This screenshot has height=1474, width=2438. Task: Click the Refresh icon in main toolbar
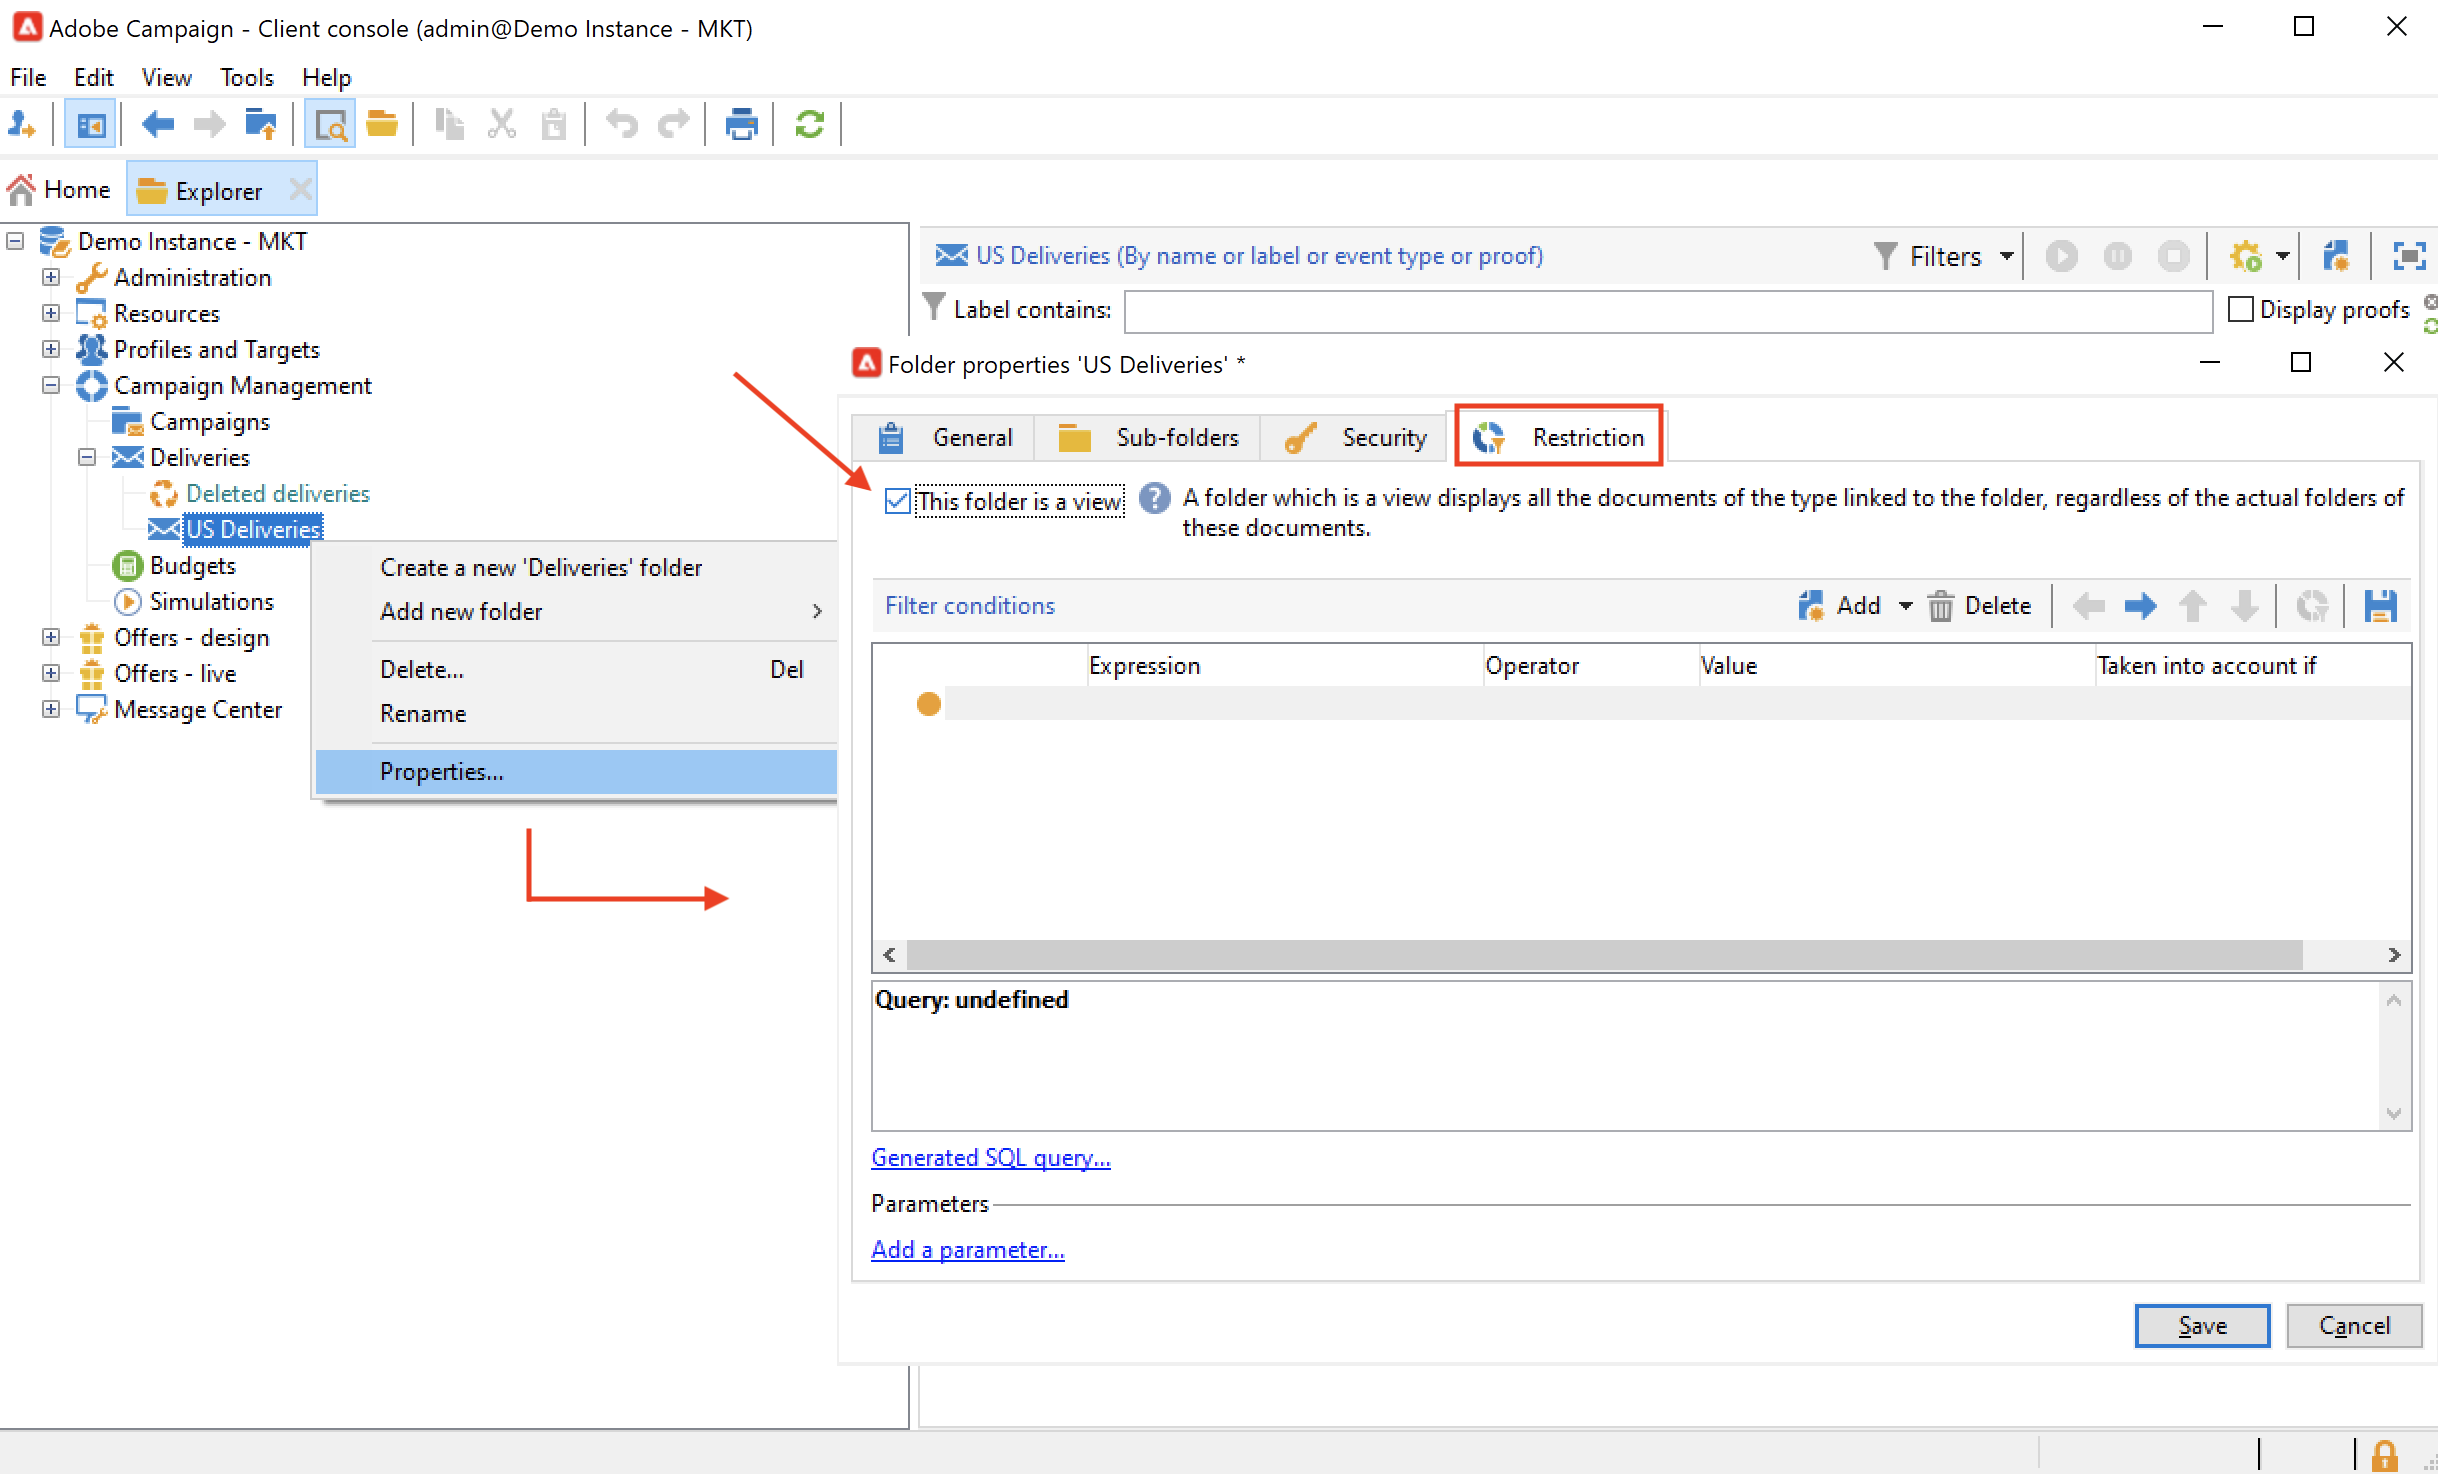click(x=809, y=125)
